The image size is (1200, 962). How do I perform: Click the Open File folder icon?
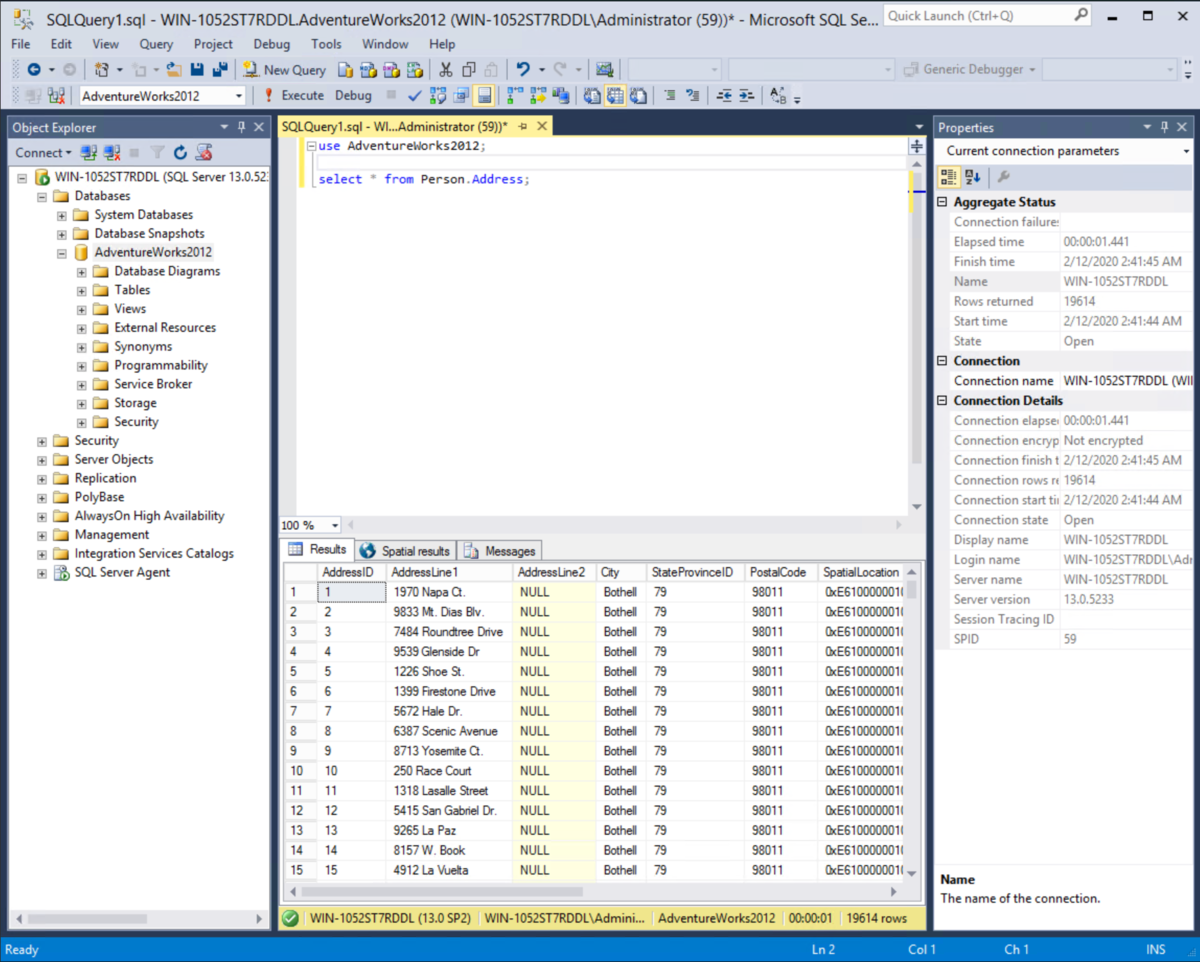pyautogui.click(x=174, y=70)
